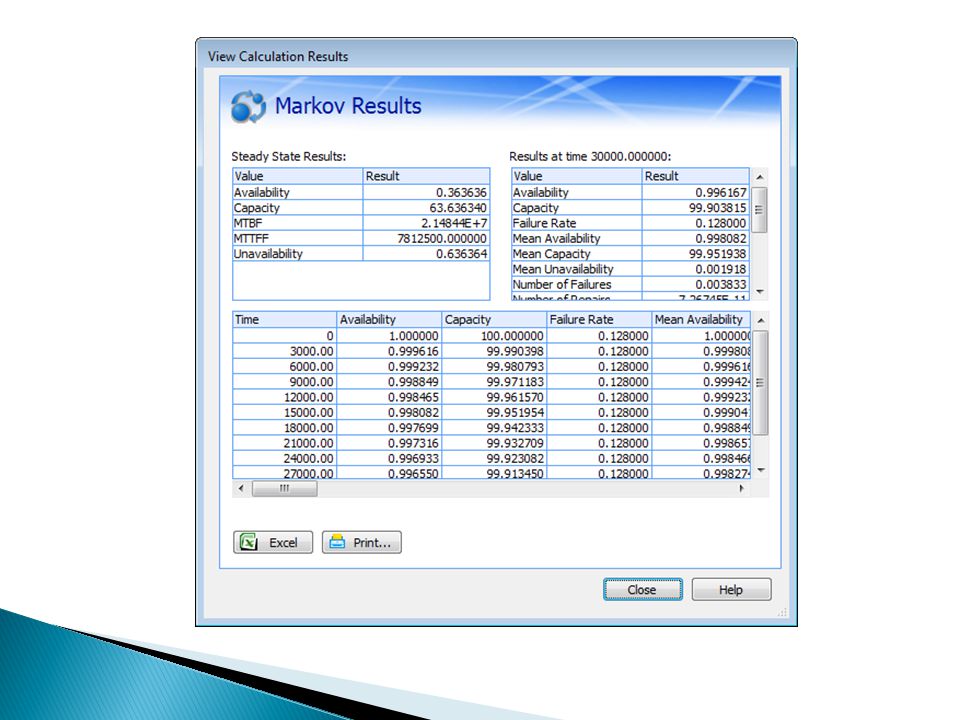Click right arrow of horizontal scrollbar
The height and width of the screenshot is (720, 960).
pos(742,489)
